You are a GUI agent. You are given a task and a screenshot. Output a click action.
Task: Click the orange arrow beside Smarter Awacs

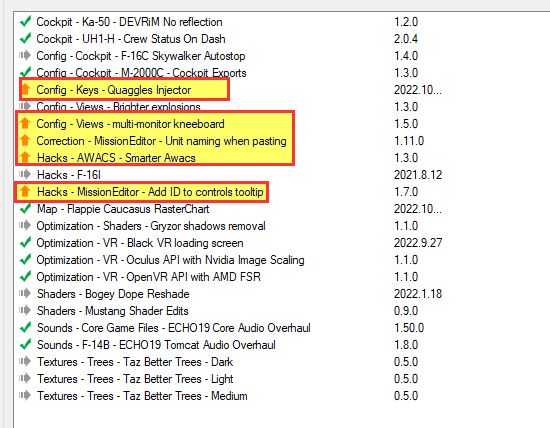25,157
